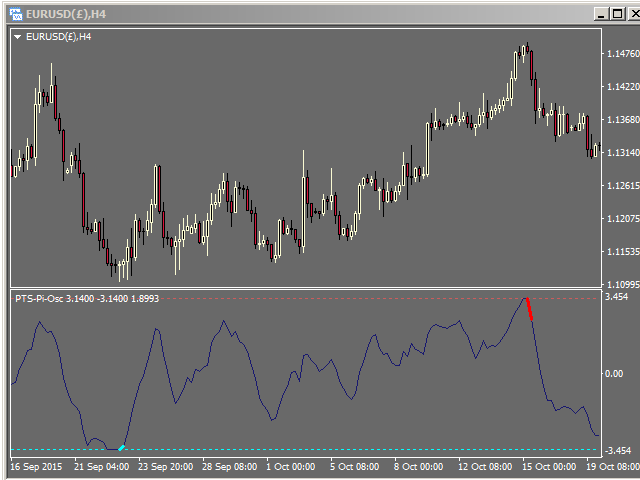The image size is (640, 480).
Task: Click the 12 Oct 08:00 time label
Action: [x=485, y=467]
